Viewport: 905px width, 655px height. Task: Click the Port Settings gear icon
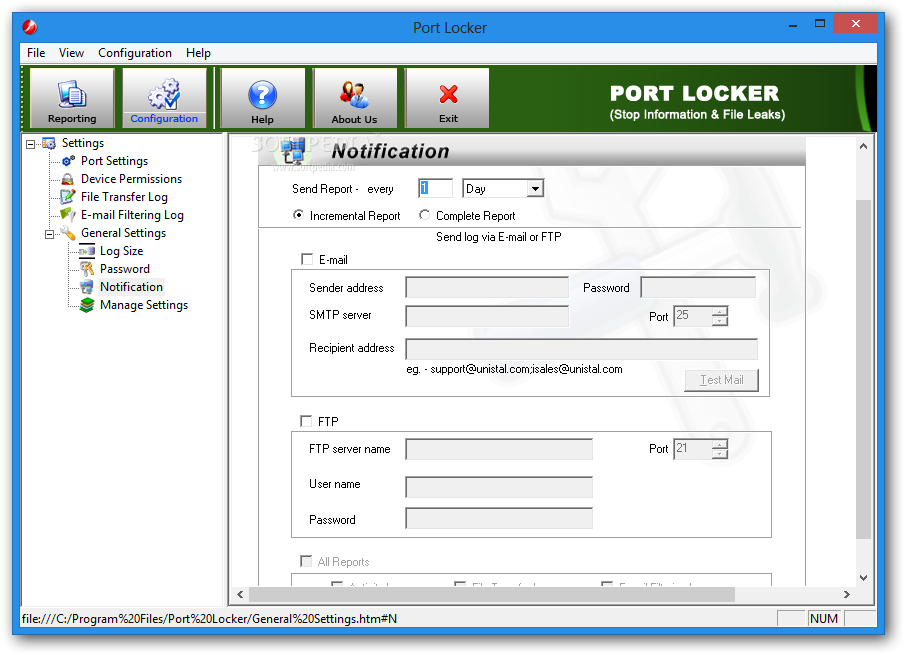coord(68,161)
